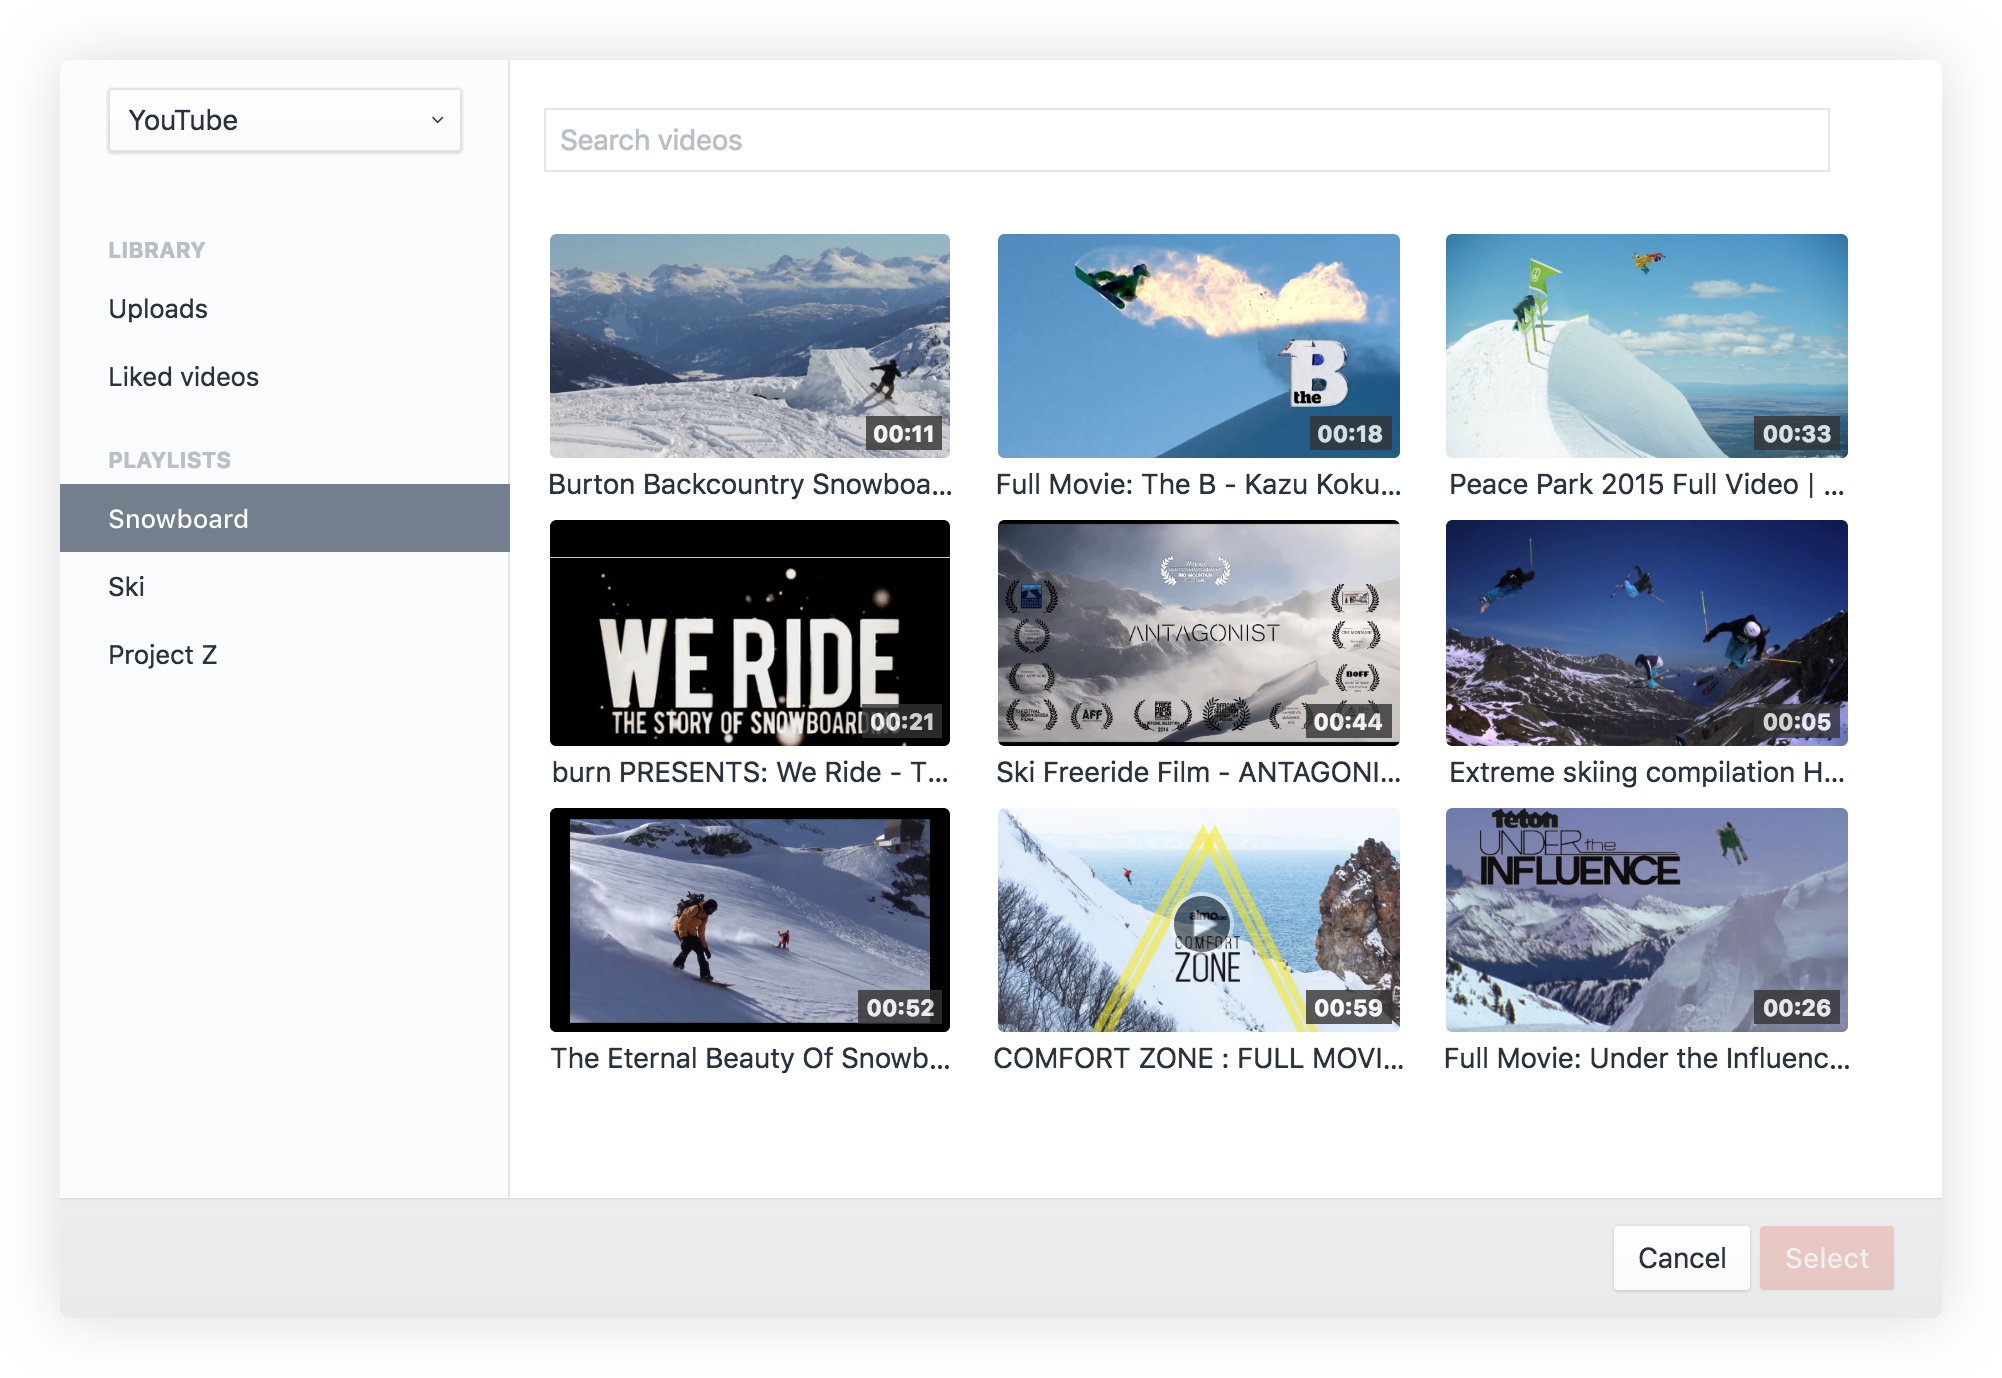Select the Burton Backcountry Snowboarding thumbnail
2002x1378 pixels.
(x=749, y=345)
